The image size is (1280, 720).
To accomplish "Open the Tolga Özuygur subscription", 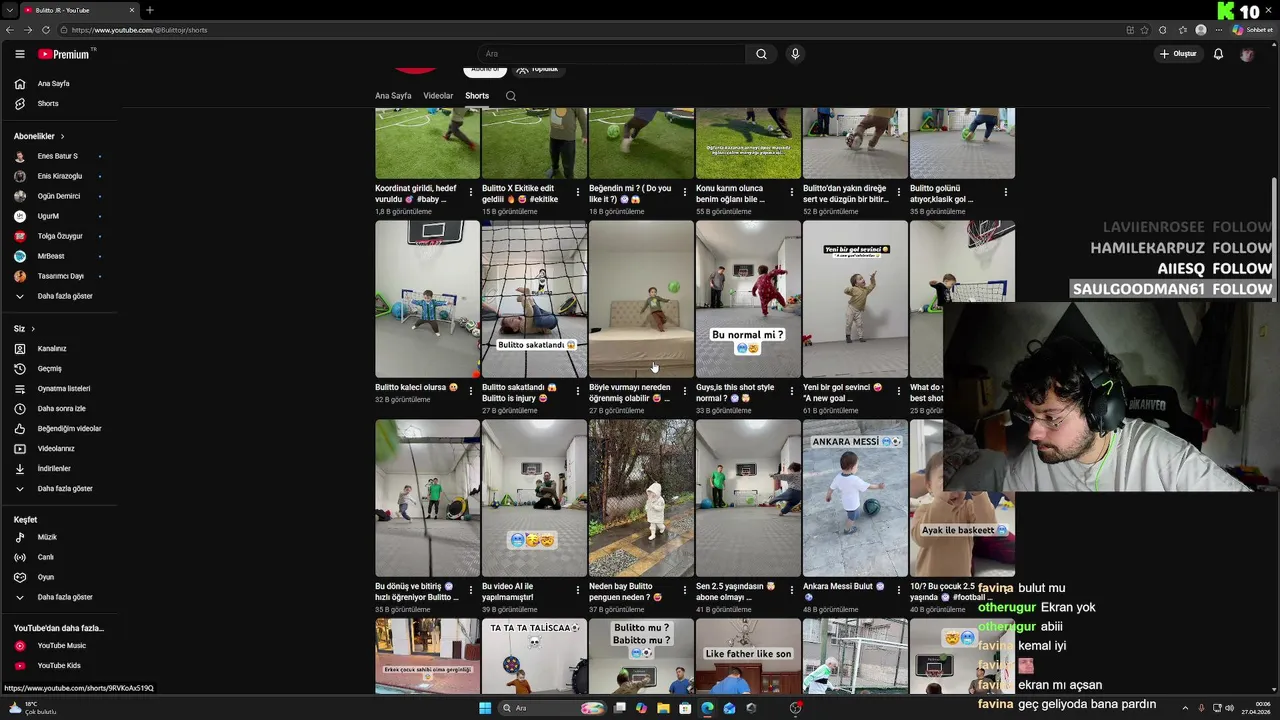I will pyautogui.click(x=58, y=236).
